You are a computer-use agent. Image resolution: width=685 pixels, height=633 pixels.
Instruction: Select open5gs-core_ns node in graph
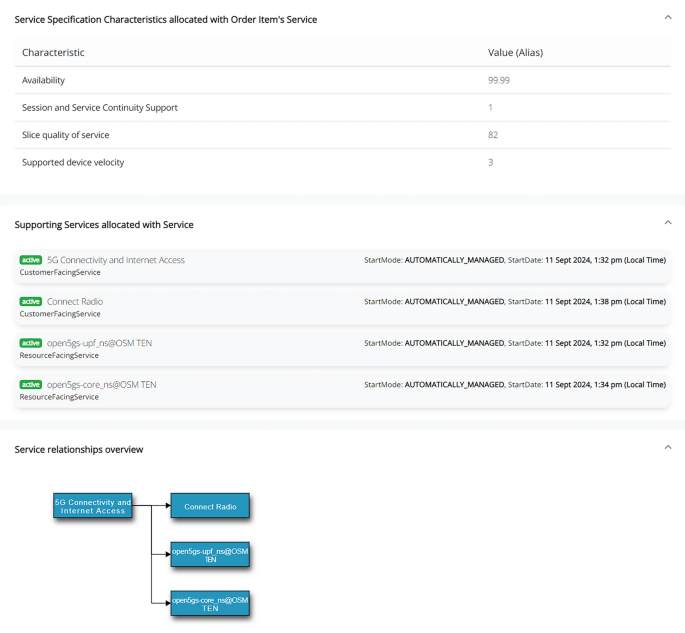(x=210, y=603)
